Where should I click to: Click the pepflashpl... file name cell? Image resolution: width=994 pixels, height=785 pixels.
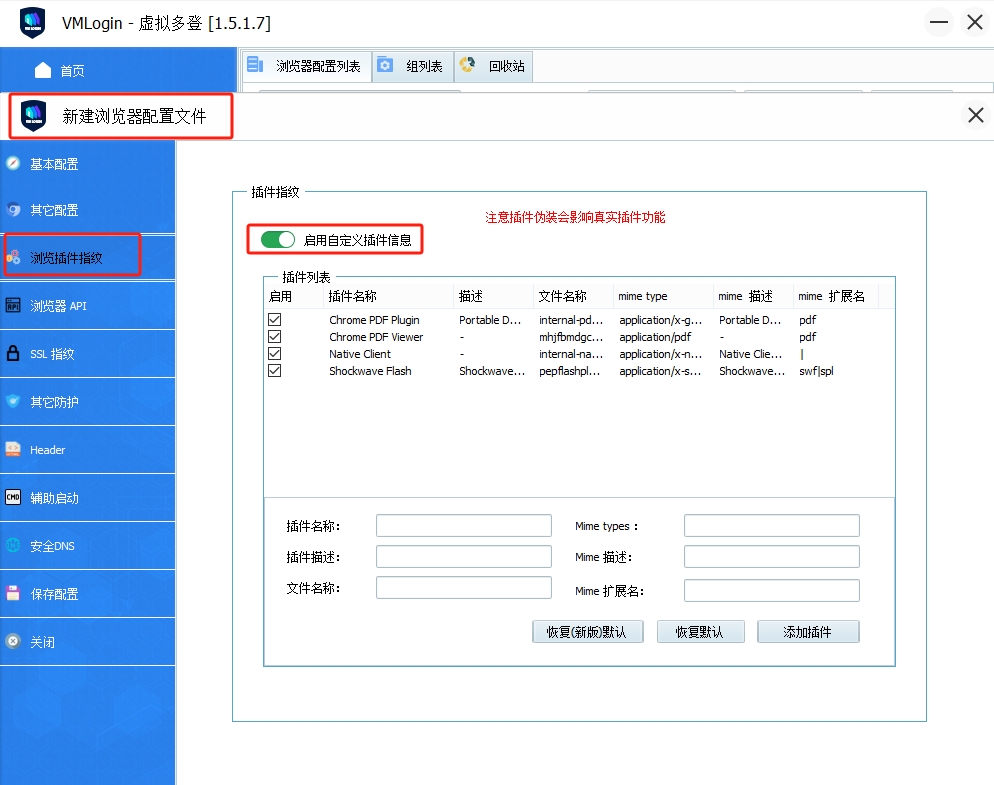pos(569,371)
